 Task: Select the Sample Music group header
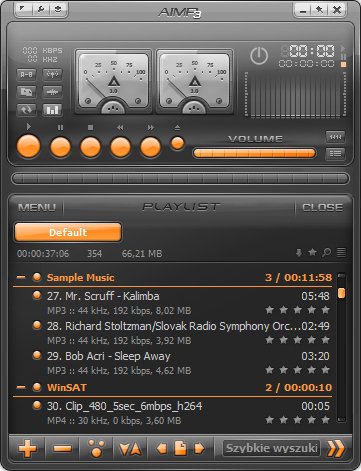[173, 278]
